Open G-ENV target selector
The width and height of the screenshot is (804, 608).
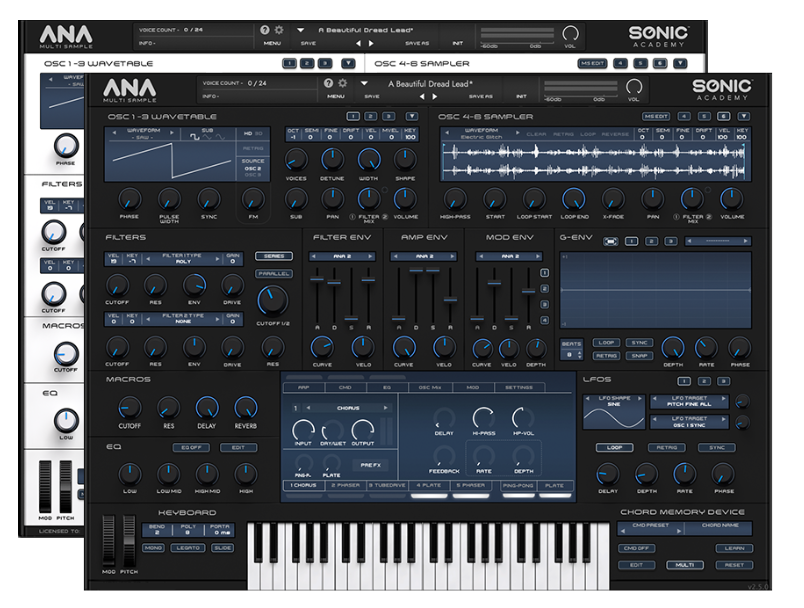tap(718, 241)
